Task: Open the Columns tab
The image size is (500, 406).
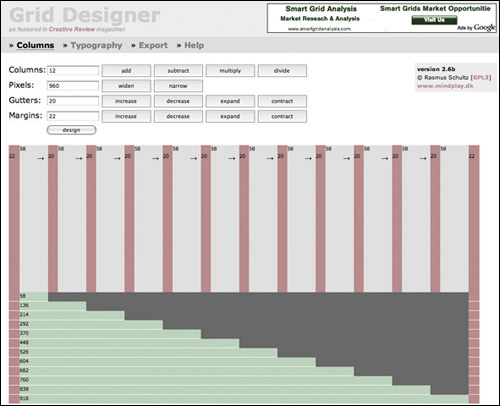Action: pos(35,45)
